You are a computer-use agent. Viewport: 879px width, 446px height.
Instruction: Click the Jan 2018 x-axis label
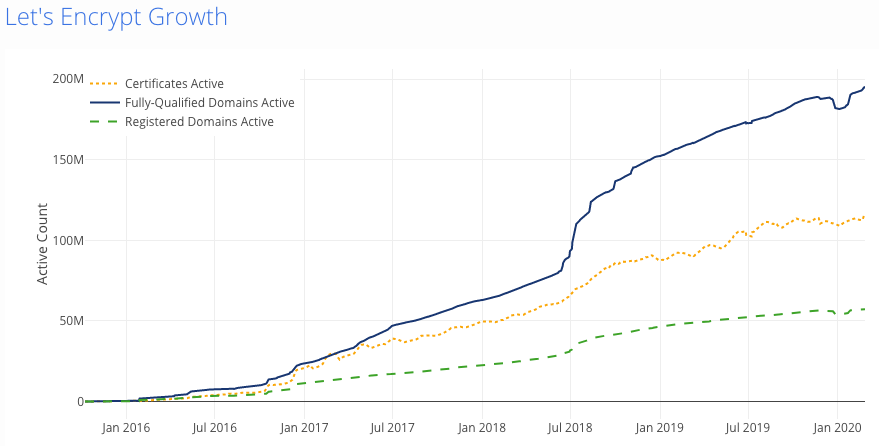click(x=482, y=428)
